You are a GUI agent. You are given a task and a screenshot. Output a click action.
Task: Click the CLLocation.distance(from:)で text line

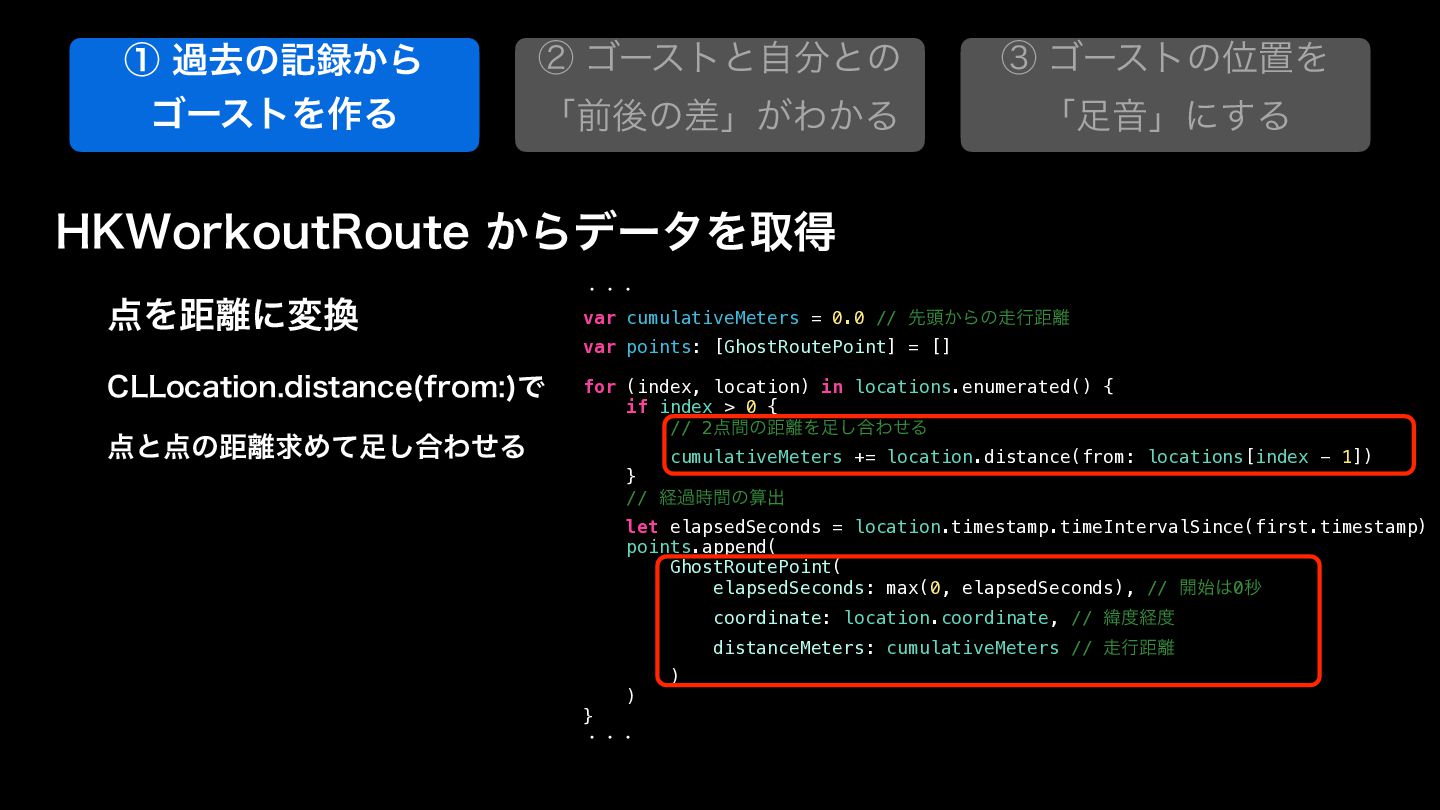pos(325,388)
